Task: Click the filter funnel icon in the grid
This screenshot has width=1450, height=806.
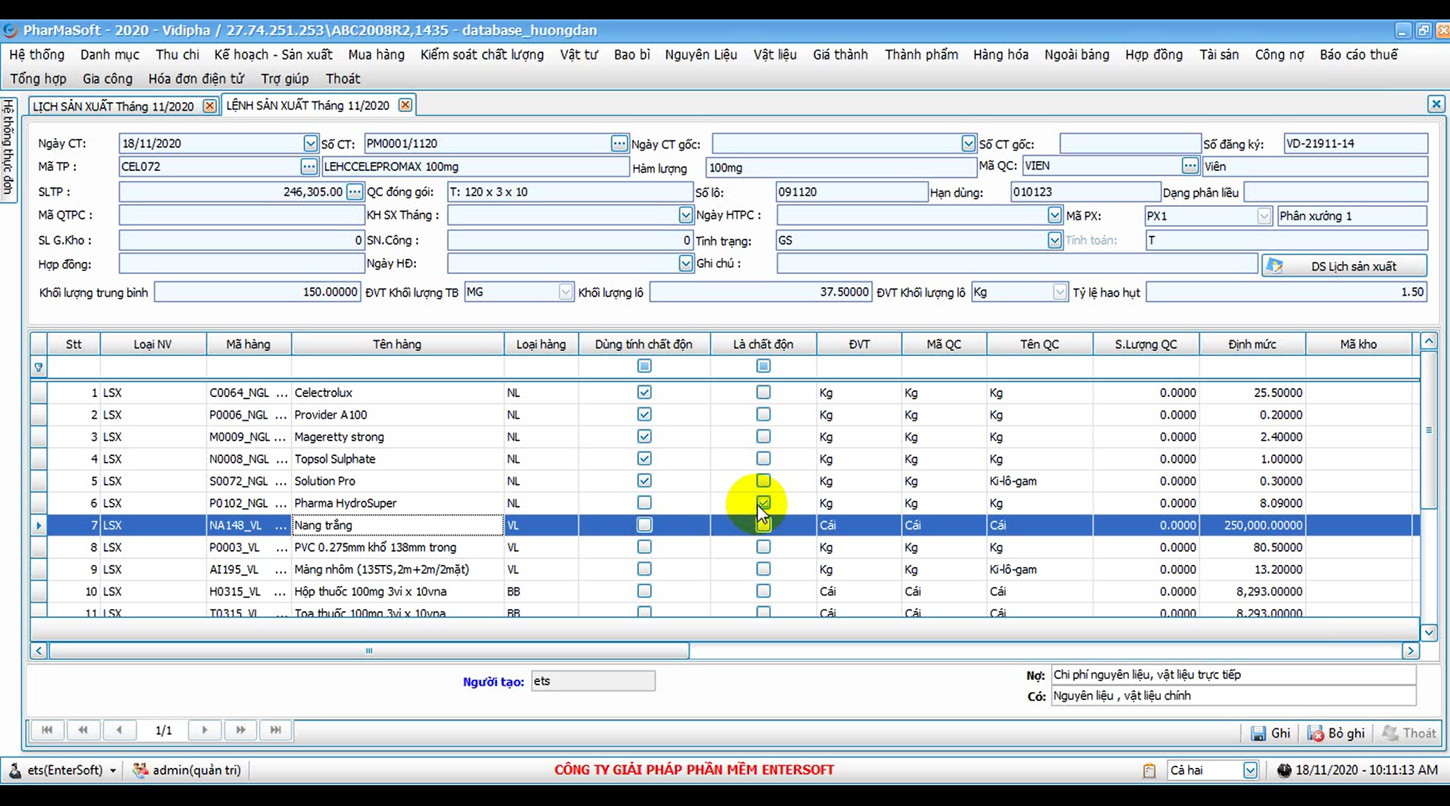Action: 38,366
